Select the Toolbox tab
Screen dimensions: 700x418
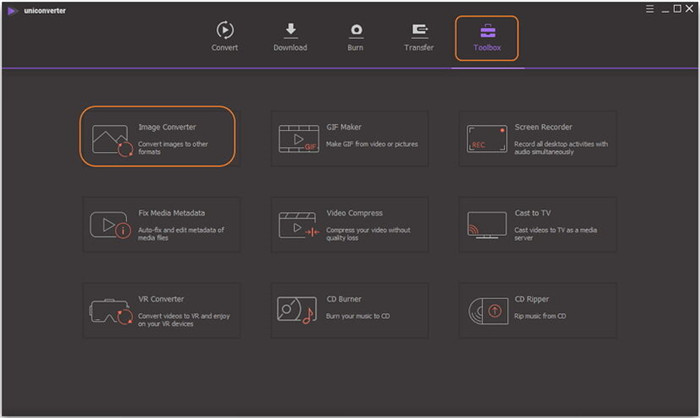[489, 37]
